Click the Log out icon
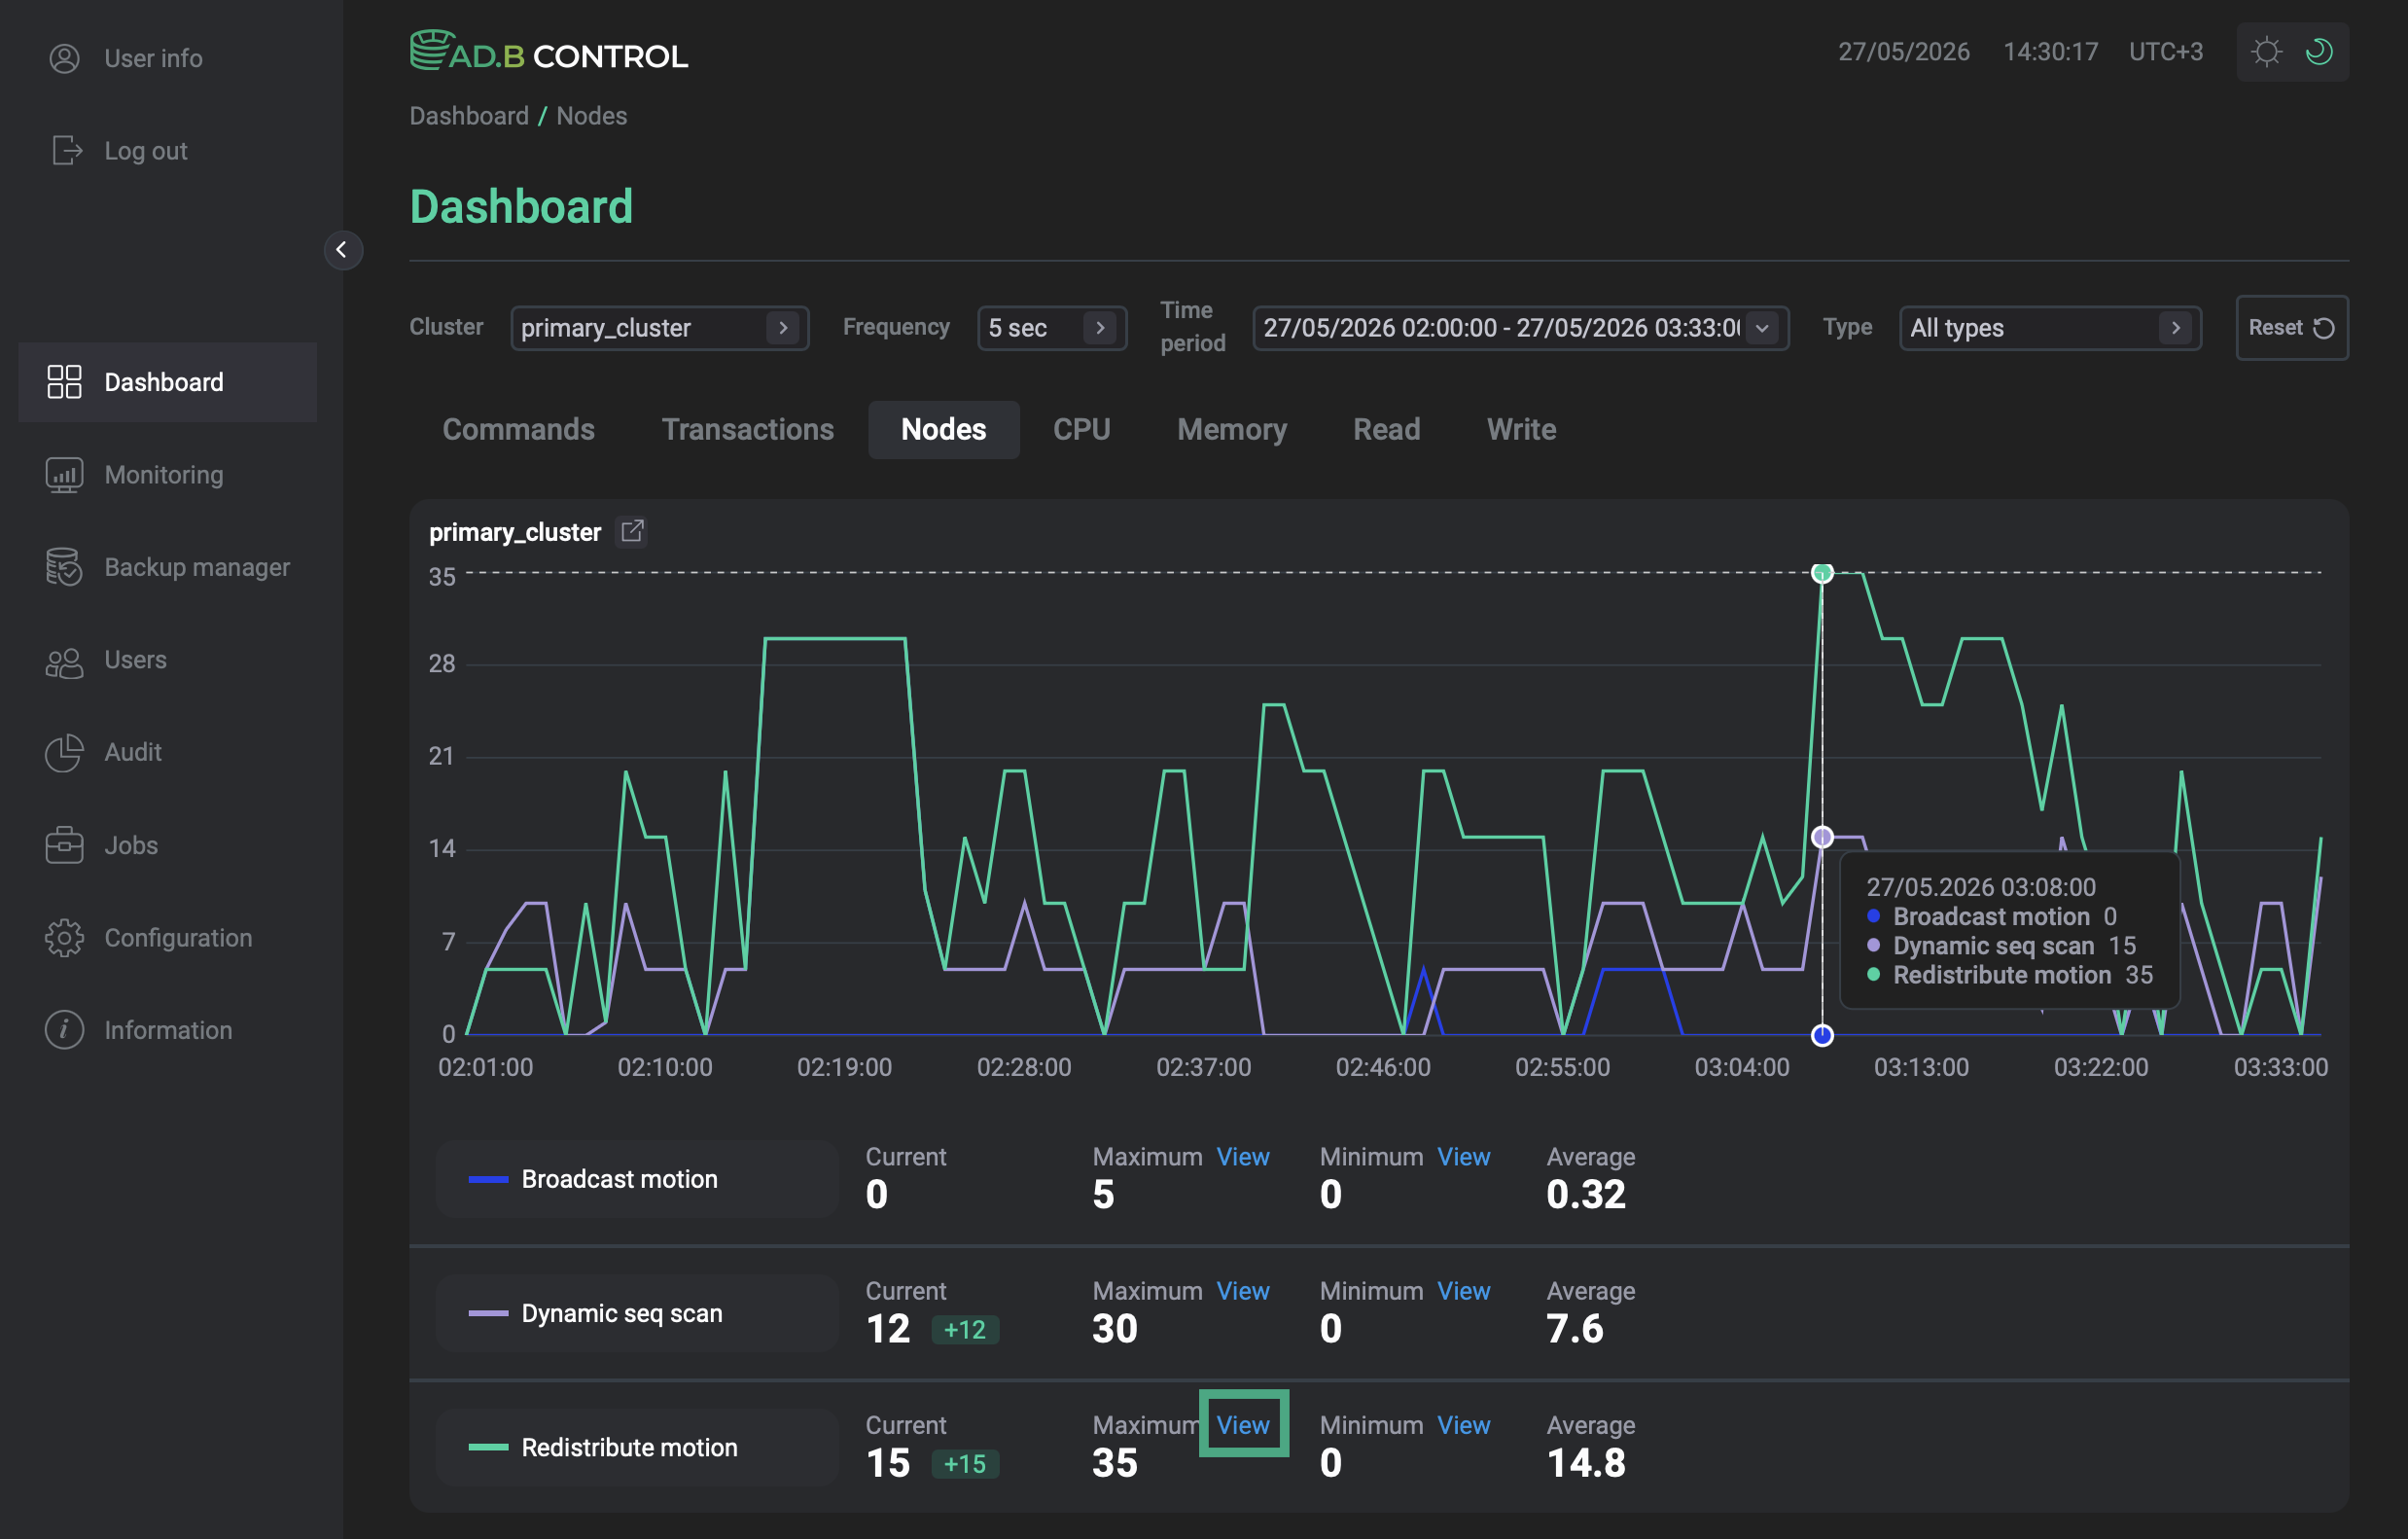The height and width of the screenshot is (1539, 2408). point(66,151)
